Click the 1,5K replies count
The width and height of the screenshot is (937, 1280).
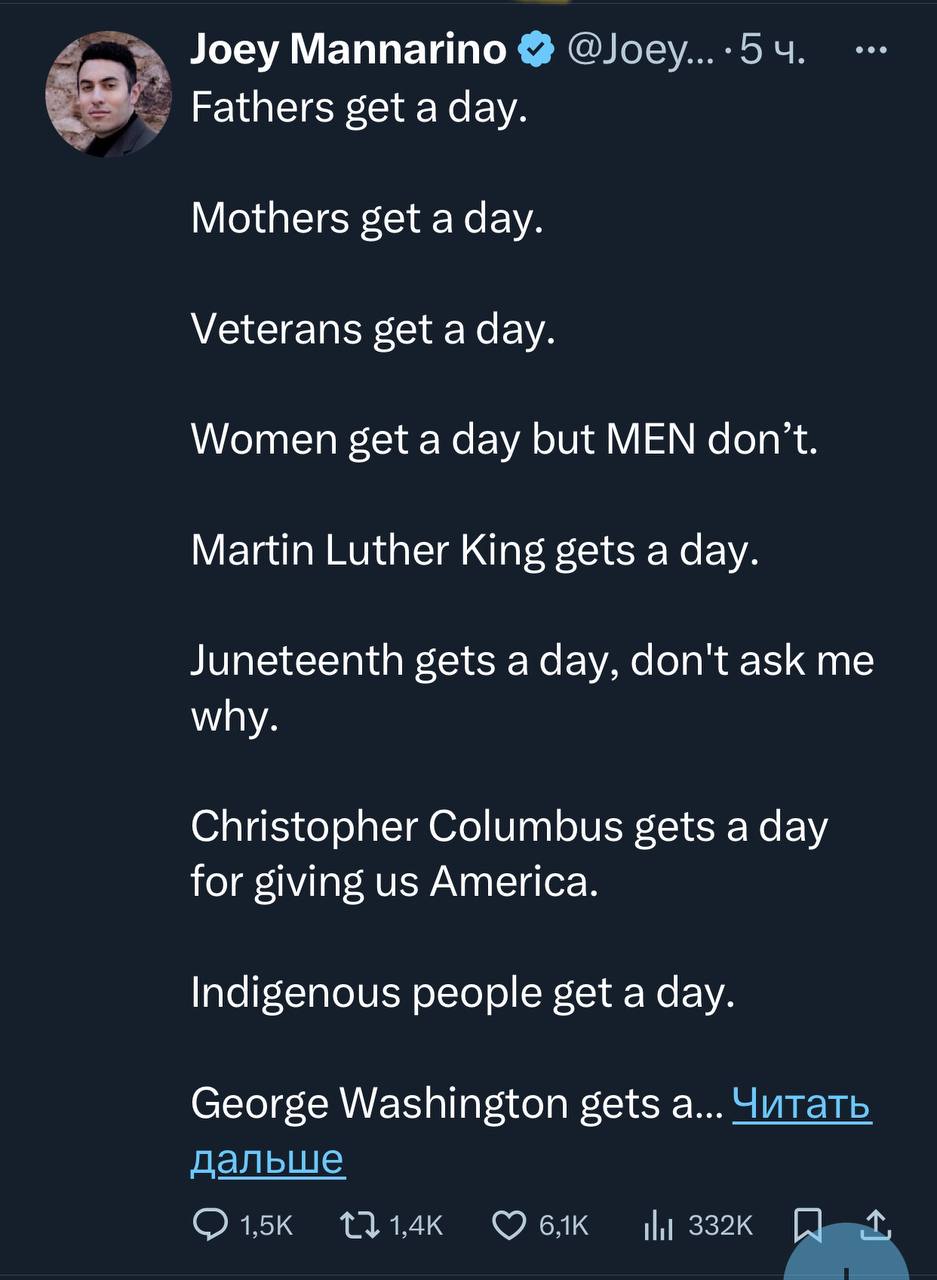click(266, 1225)
